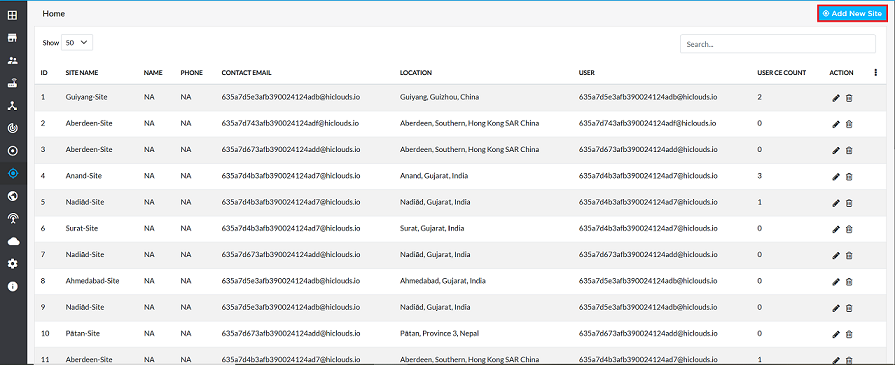Viewport: 895px width, 365px height.
Task: Edit the site with ID 7
Action: point(836,255)
